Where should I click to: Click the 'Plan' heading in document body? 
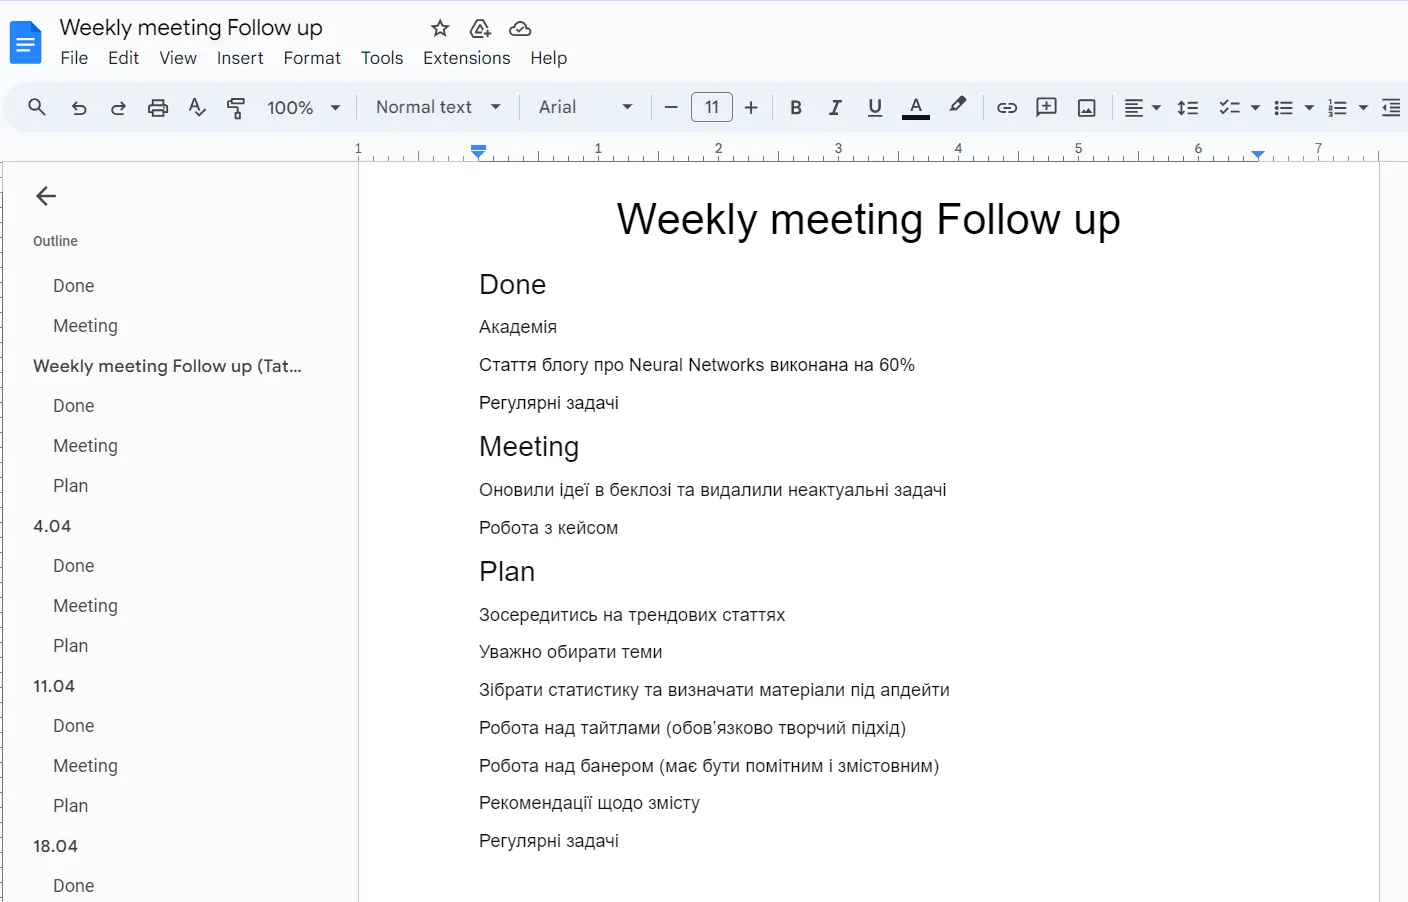click(507, 572)
